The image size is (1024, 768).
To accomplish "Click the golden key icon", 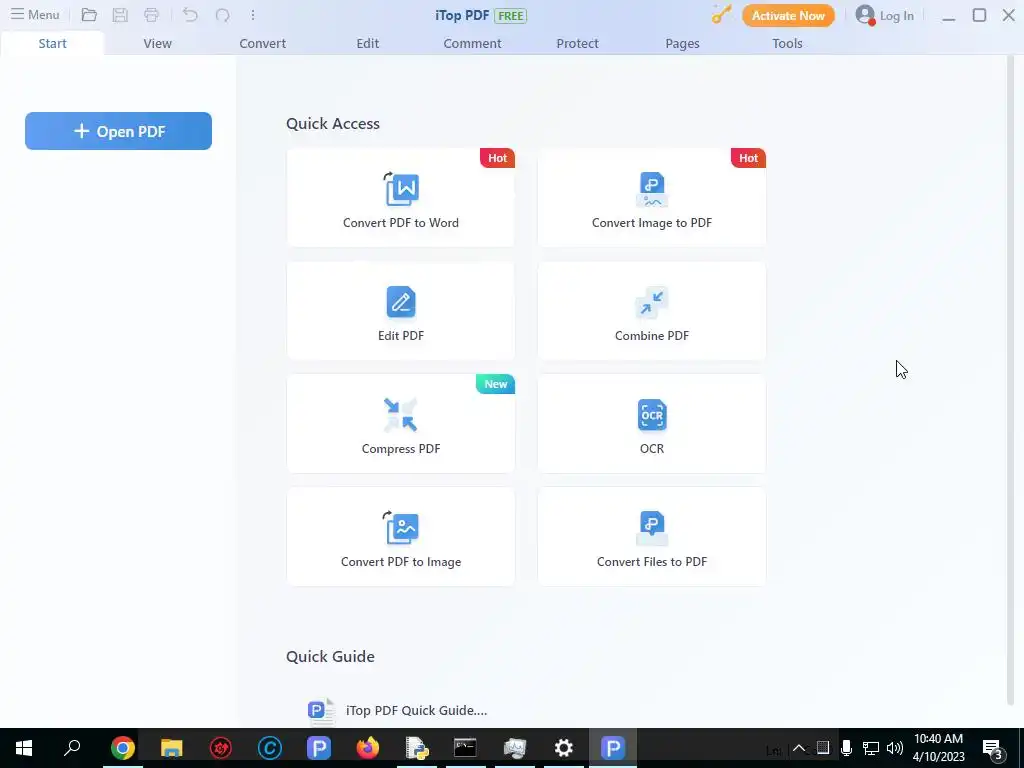I will click(721, 14).
